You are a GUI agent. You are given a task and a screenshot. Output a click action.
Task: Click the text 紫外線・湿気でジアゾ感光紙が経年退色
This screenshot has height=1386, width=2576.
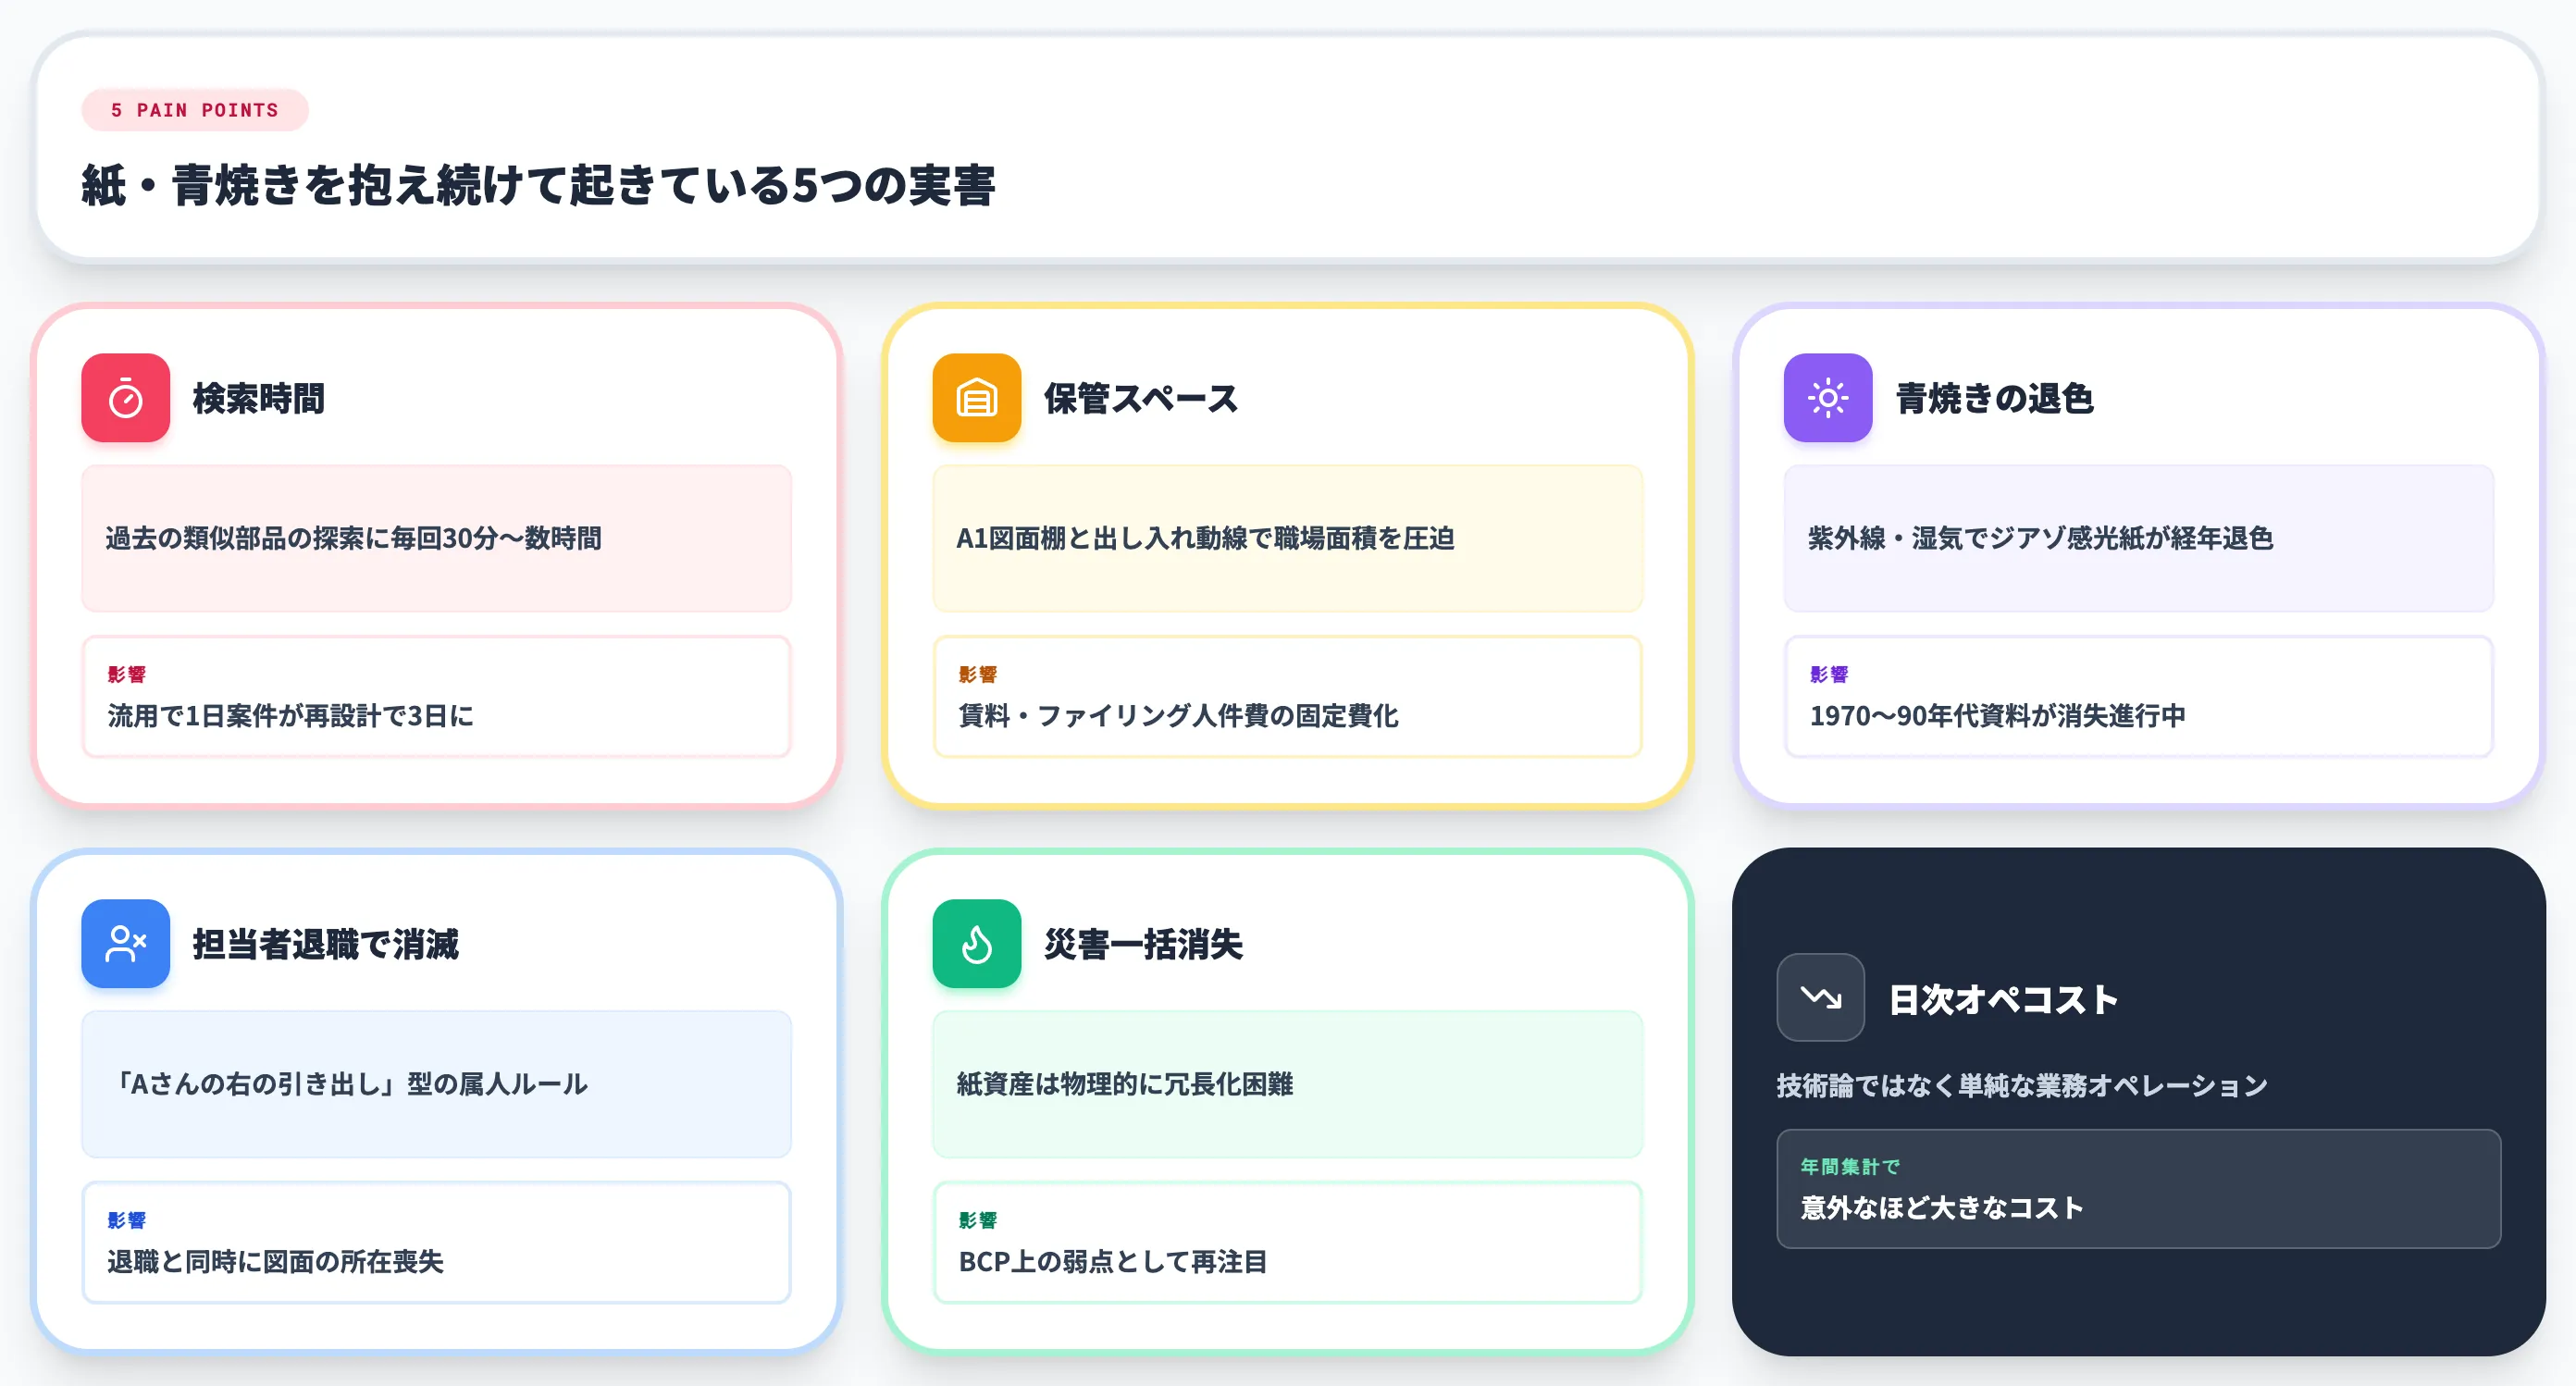tap(2040, 538)
